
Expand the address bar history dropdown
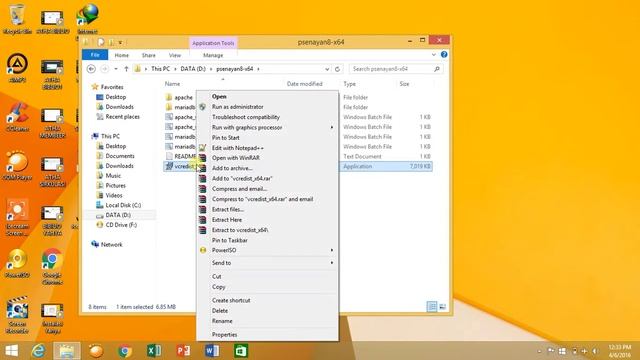click(327, 69)
